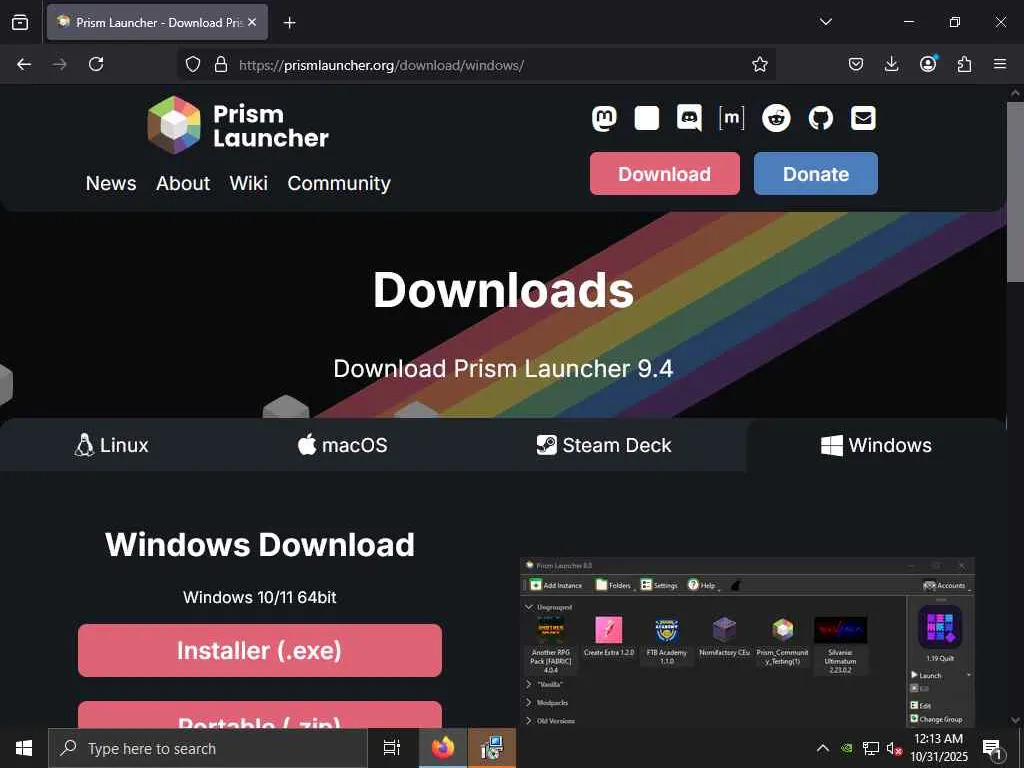Switch to the Steam Deck download tab
Screen dimensions: 1024x768
point(603,445)
